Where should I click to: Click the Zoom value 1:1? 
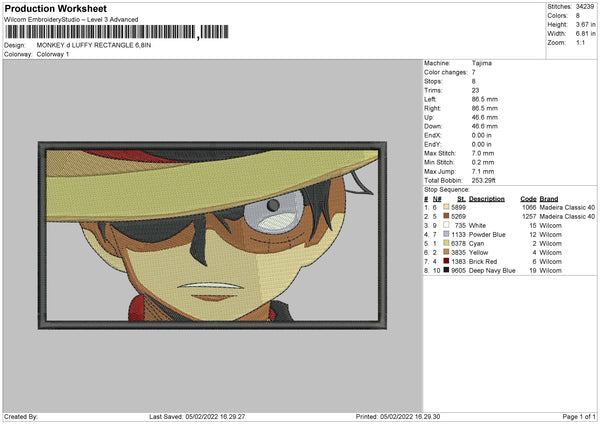(580, 42)
